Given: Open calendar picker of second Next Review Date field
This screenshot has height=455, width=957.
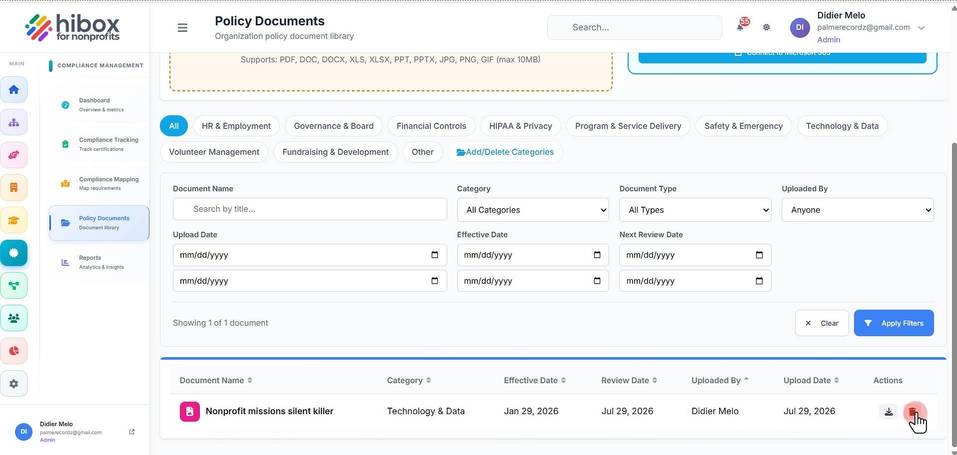Looking at the screenshot, I should [x=759, y=281].
